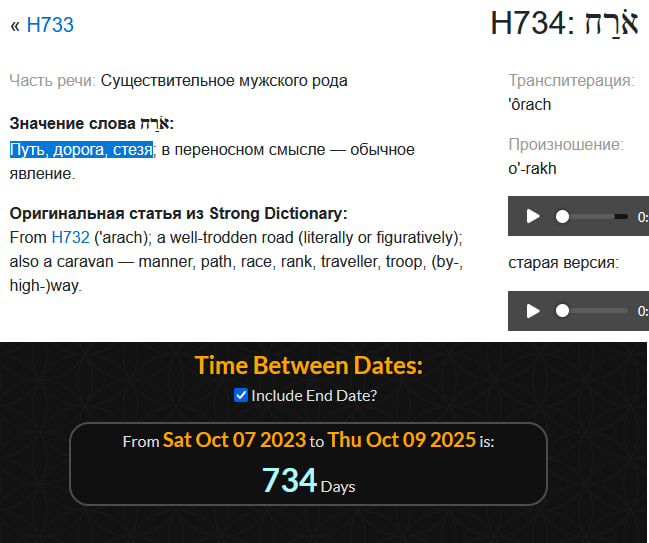The height and width of the screenshot is (543, 649).
Task: Click the pronunciation text o'-rakh
Action: (532, 168)
